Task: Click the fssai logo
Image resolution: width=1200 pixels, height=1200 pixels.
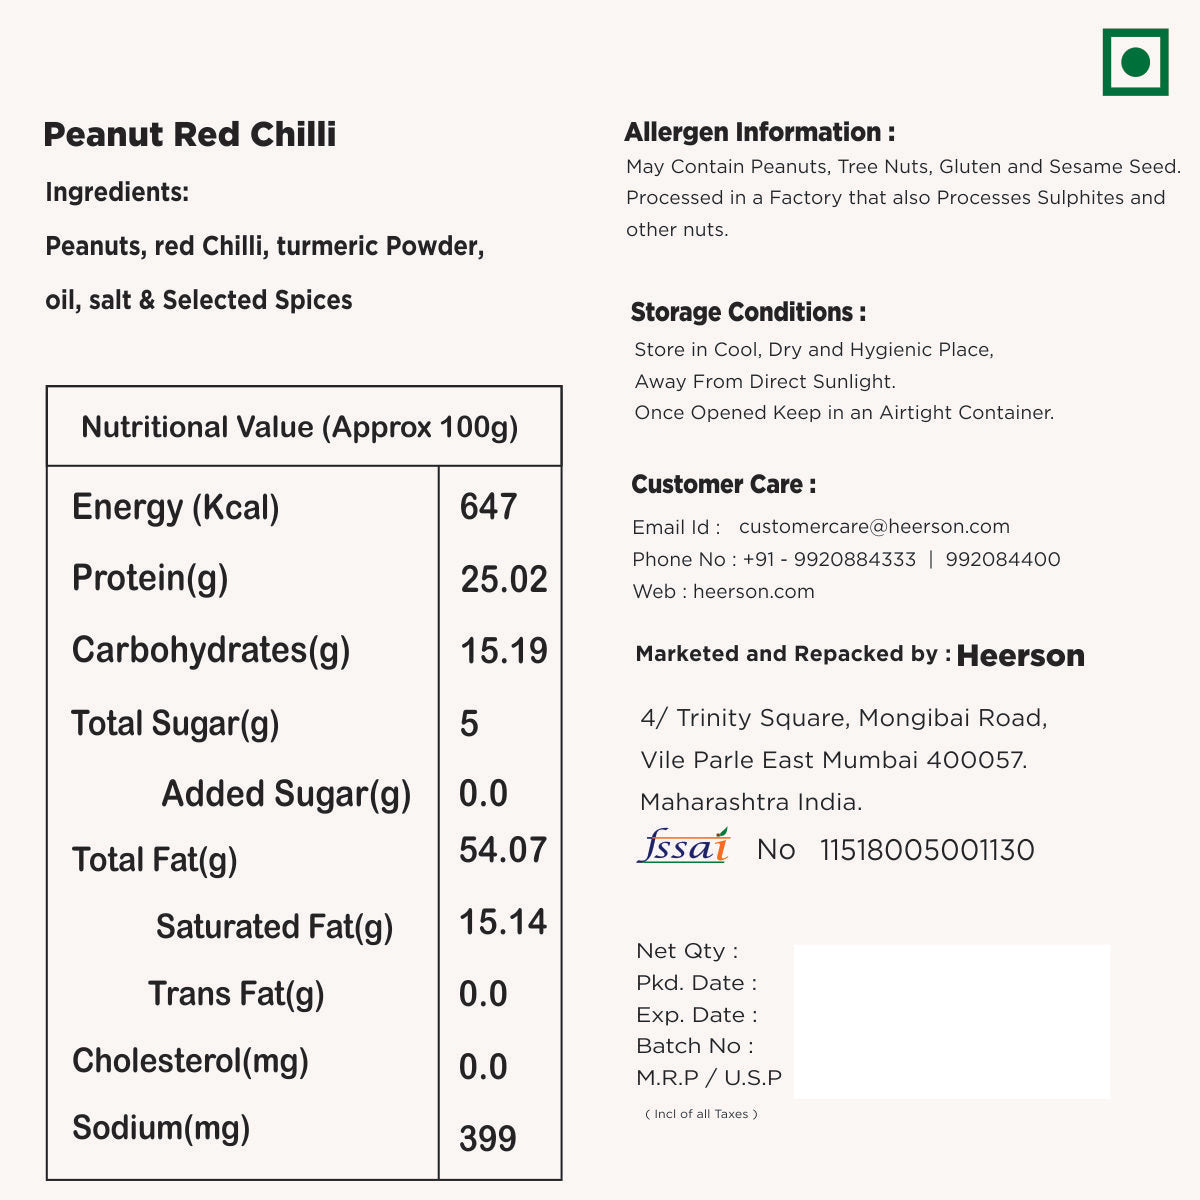Action: tap(684, 846)
